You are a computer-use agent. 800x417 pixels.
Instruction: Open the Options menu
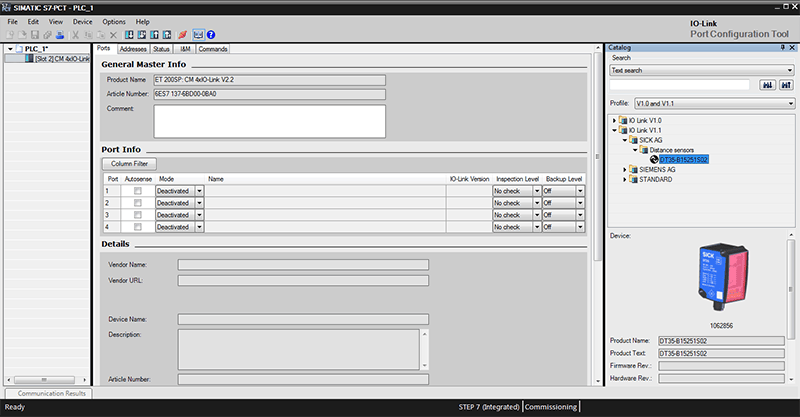[114, 22]
